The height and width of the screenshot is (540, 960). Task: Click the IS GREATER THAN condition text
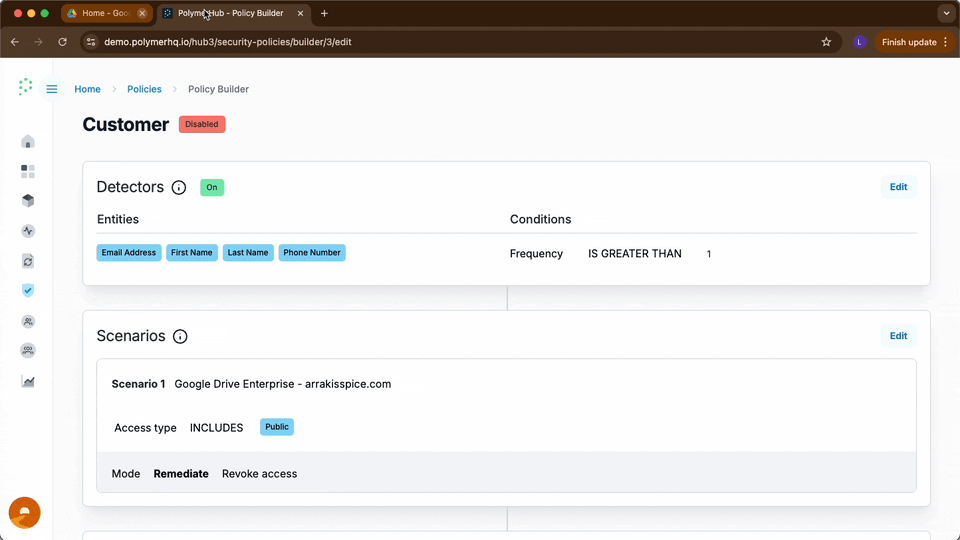635,254
